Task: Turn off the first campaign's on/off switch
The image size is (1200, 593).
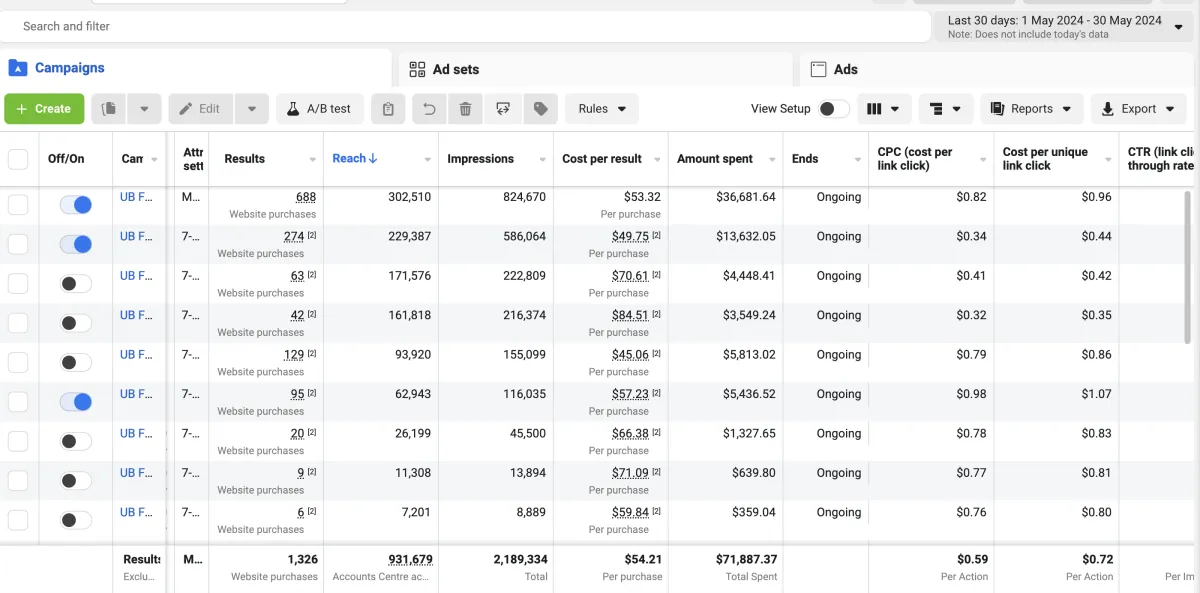Action: 76,205
